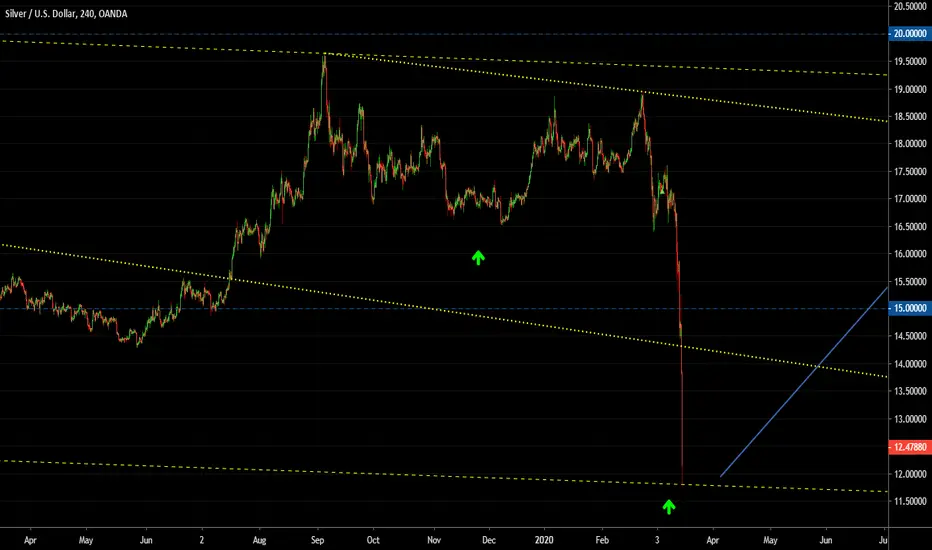Click the 19.50000 price axis label

click(x=910, y=61)
